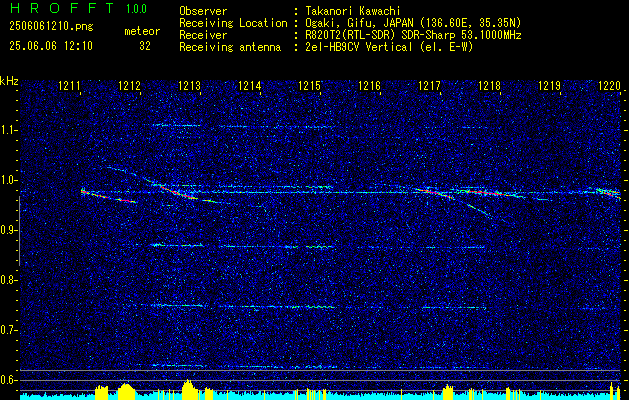The width and height of the screenshot is (629, 400).
Task: Click the Receiver field label
Action: tap(203, 35)
